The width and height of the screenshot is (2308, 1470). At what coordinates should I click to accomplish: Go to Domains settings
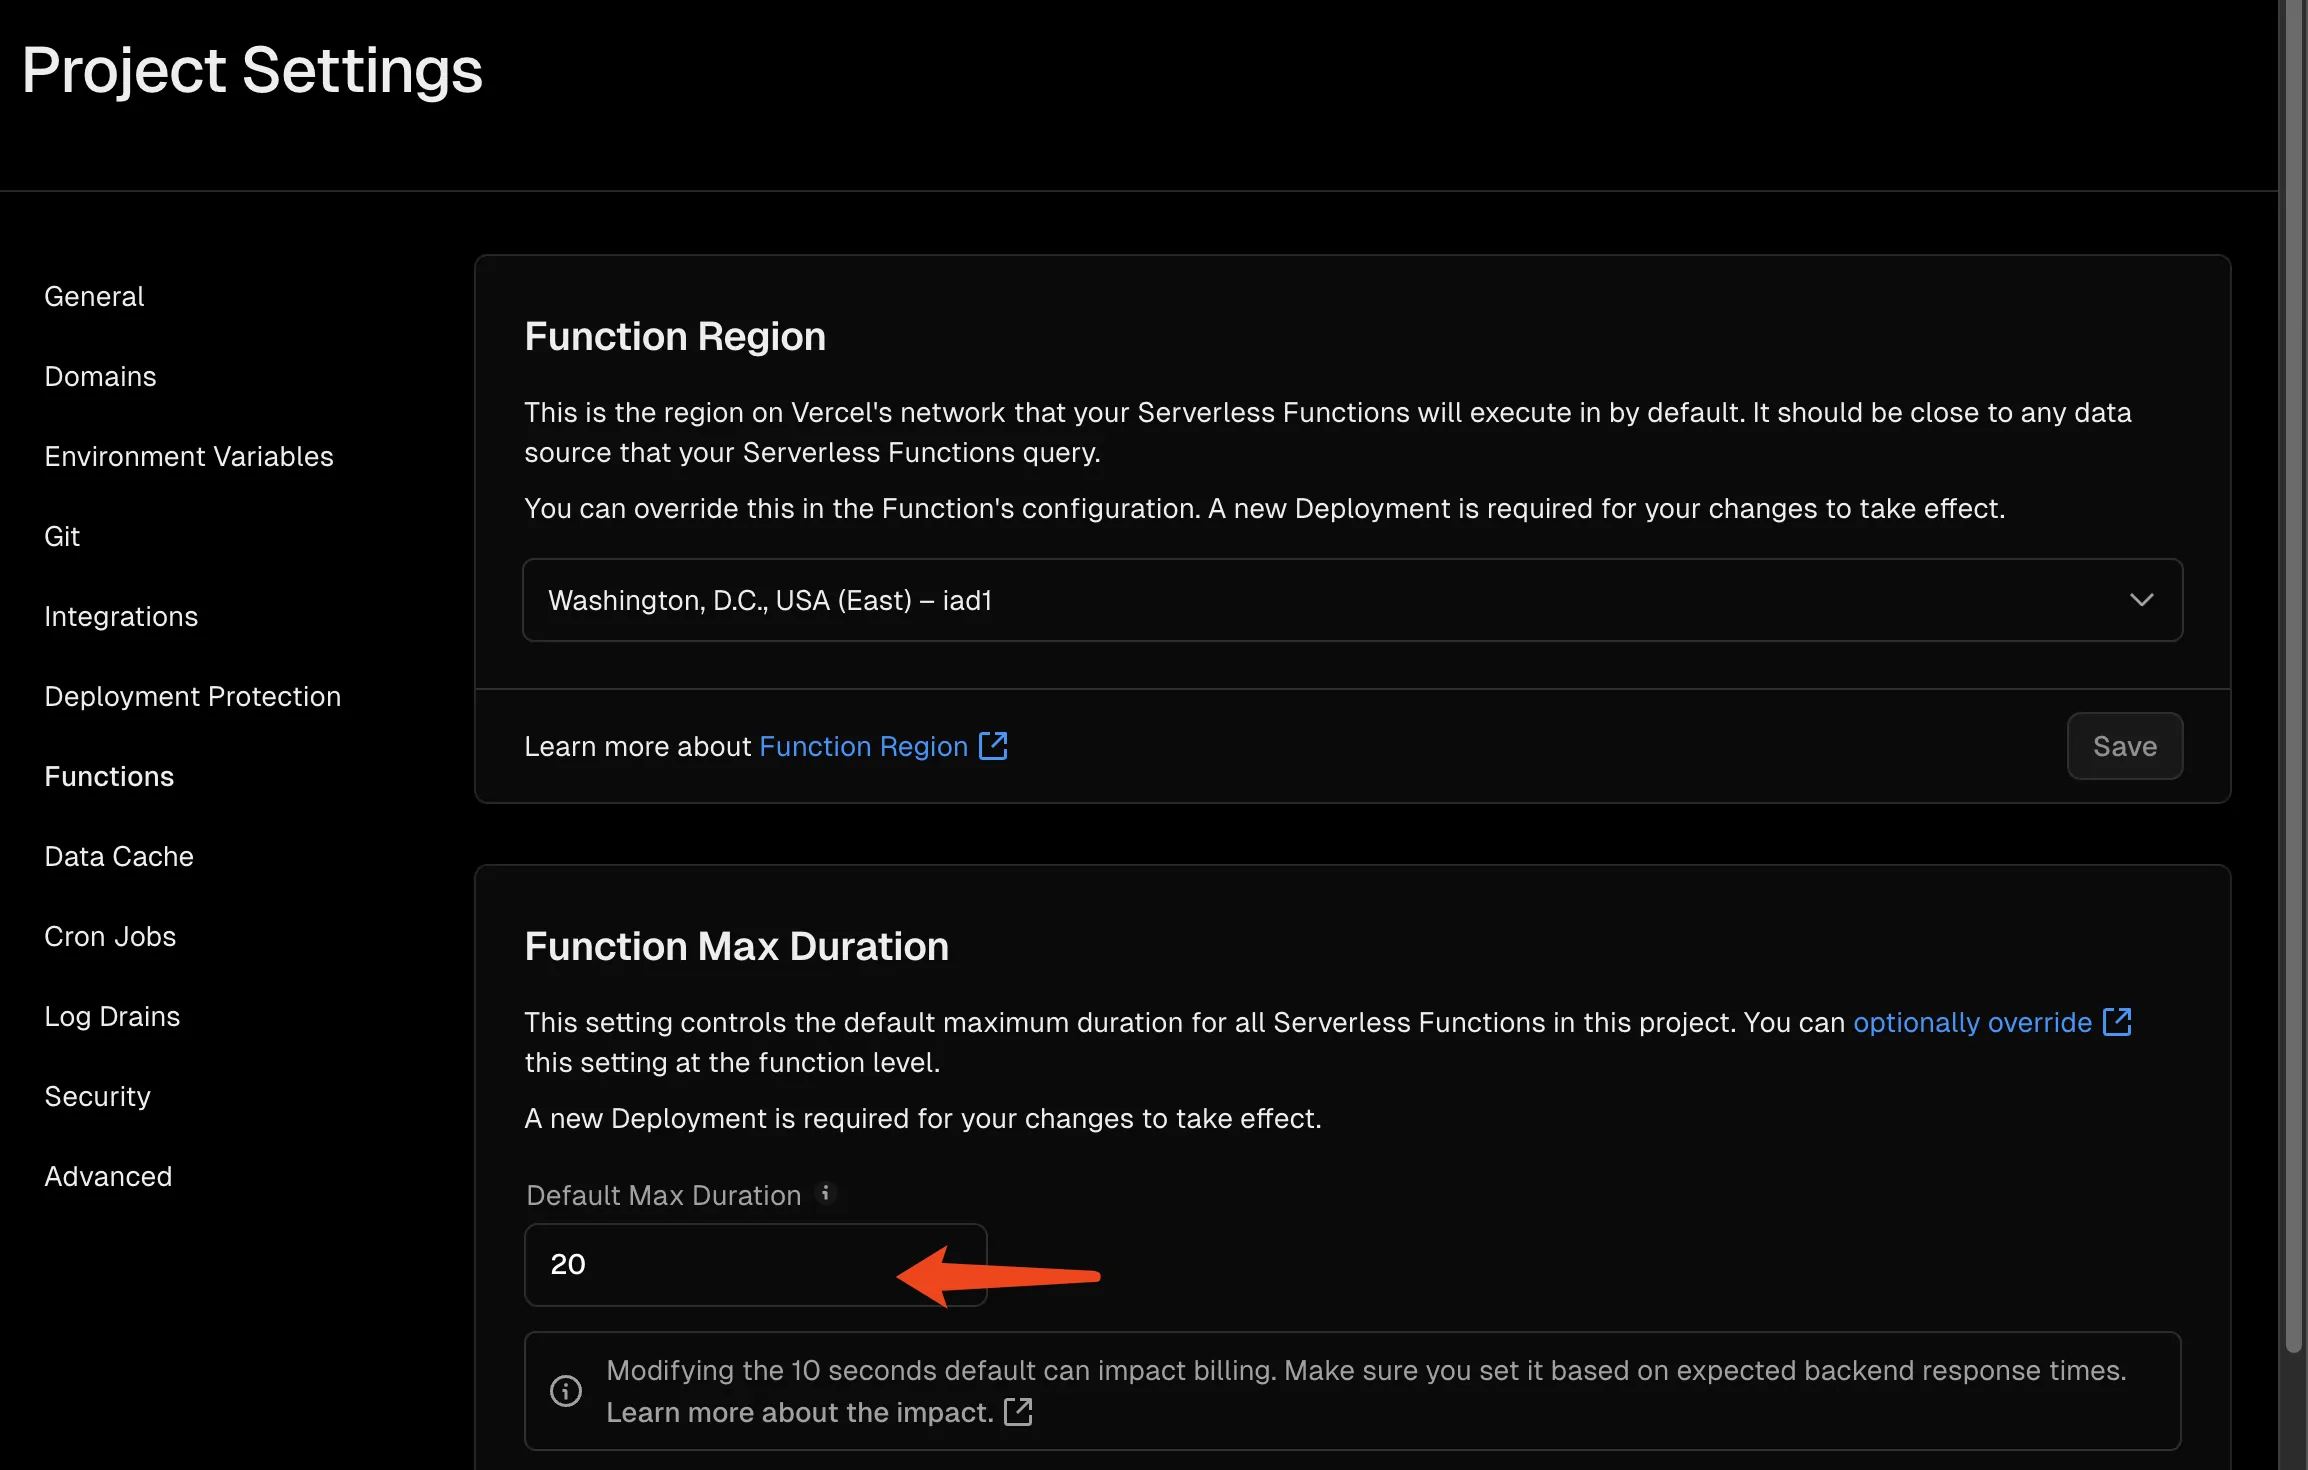click(x=100, y=376)
